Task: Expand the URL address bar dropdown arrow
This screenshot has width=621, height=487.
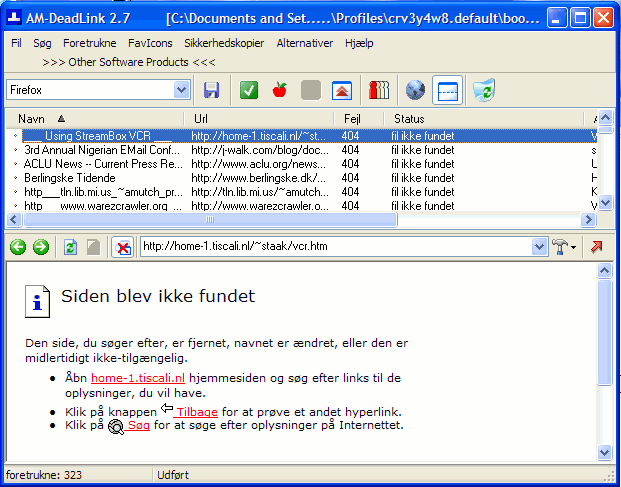Action: pyautogui.click(x=539, y=247)
